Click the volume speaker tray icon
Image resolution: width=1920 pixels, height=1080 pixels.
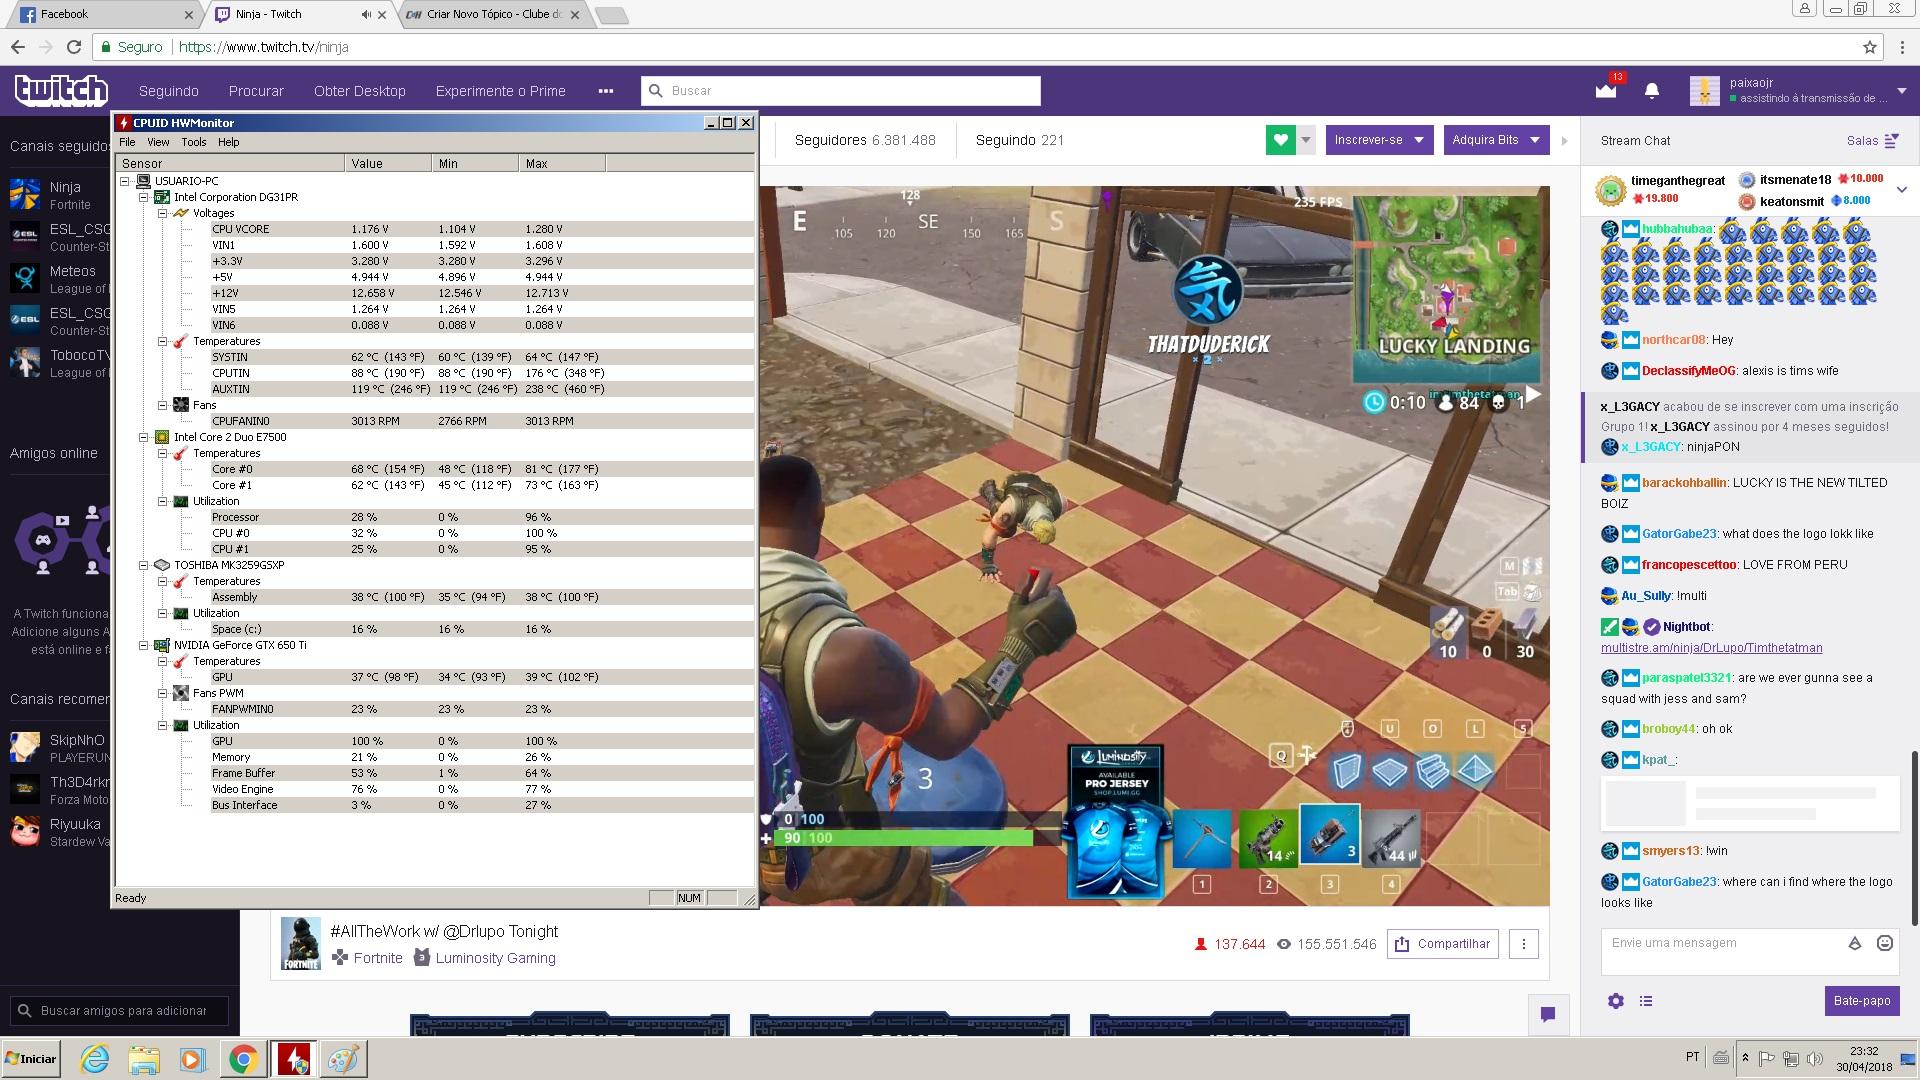[x=1814, y=1059]
